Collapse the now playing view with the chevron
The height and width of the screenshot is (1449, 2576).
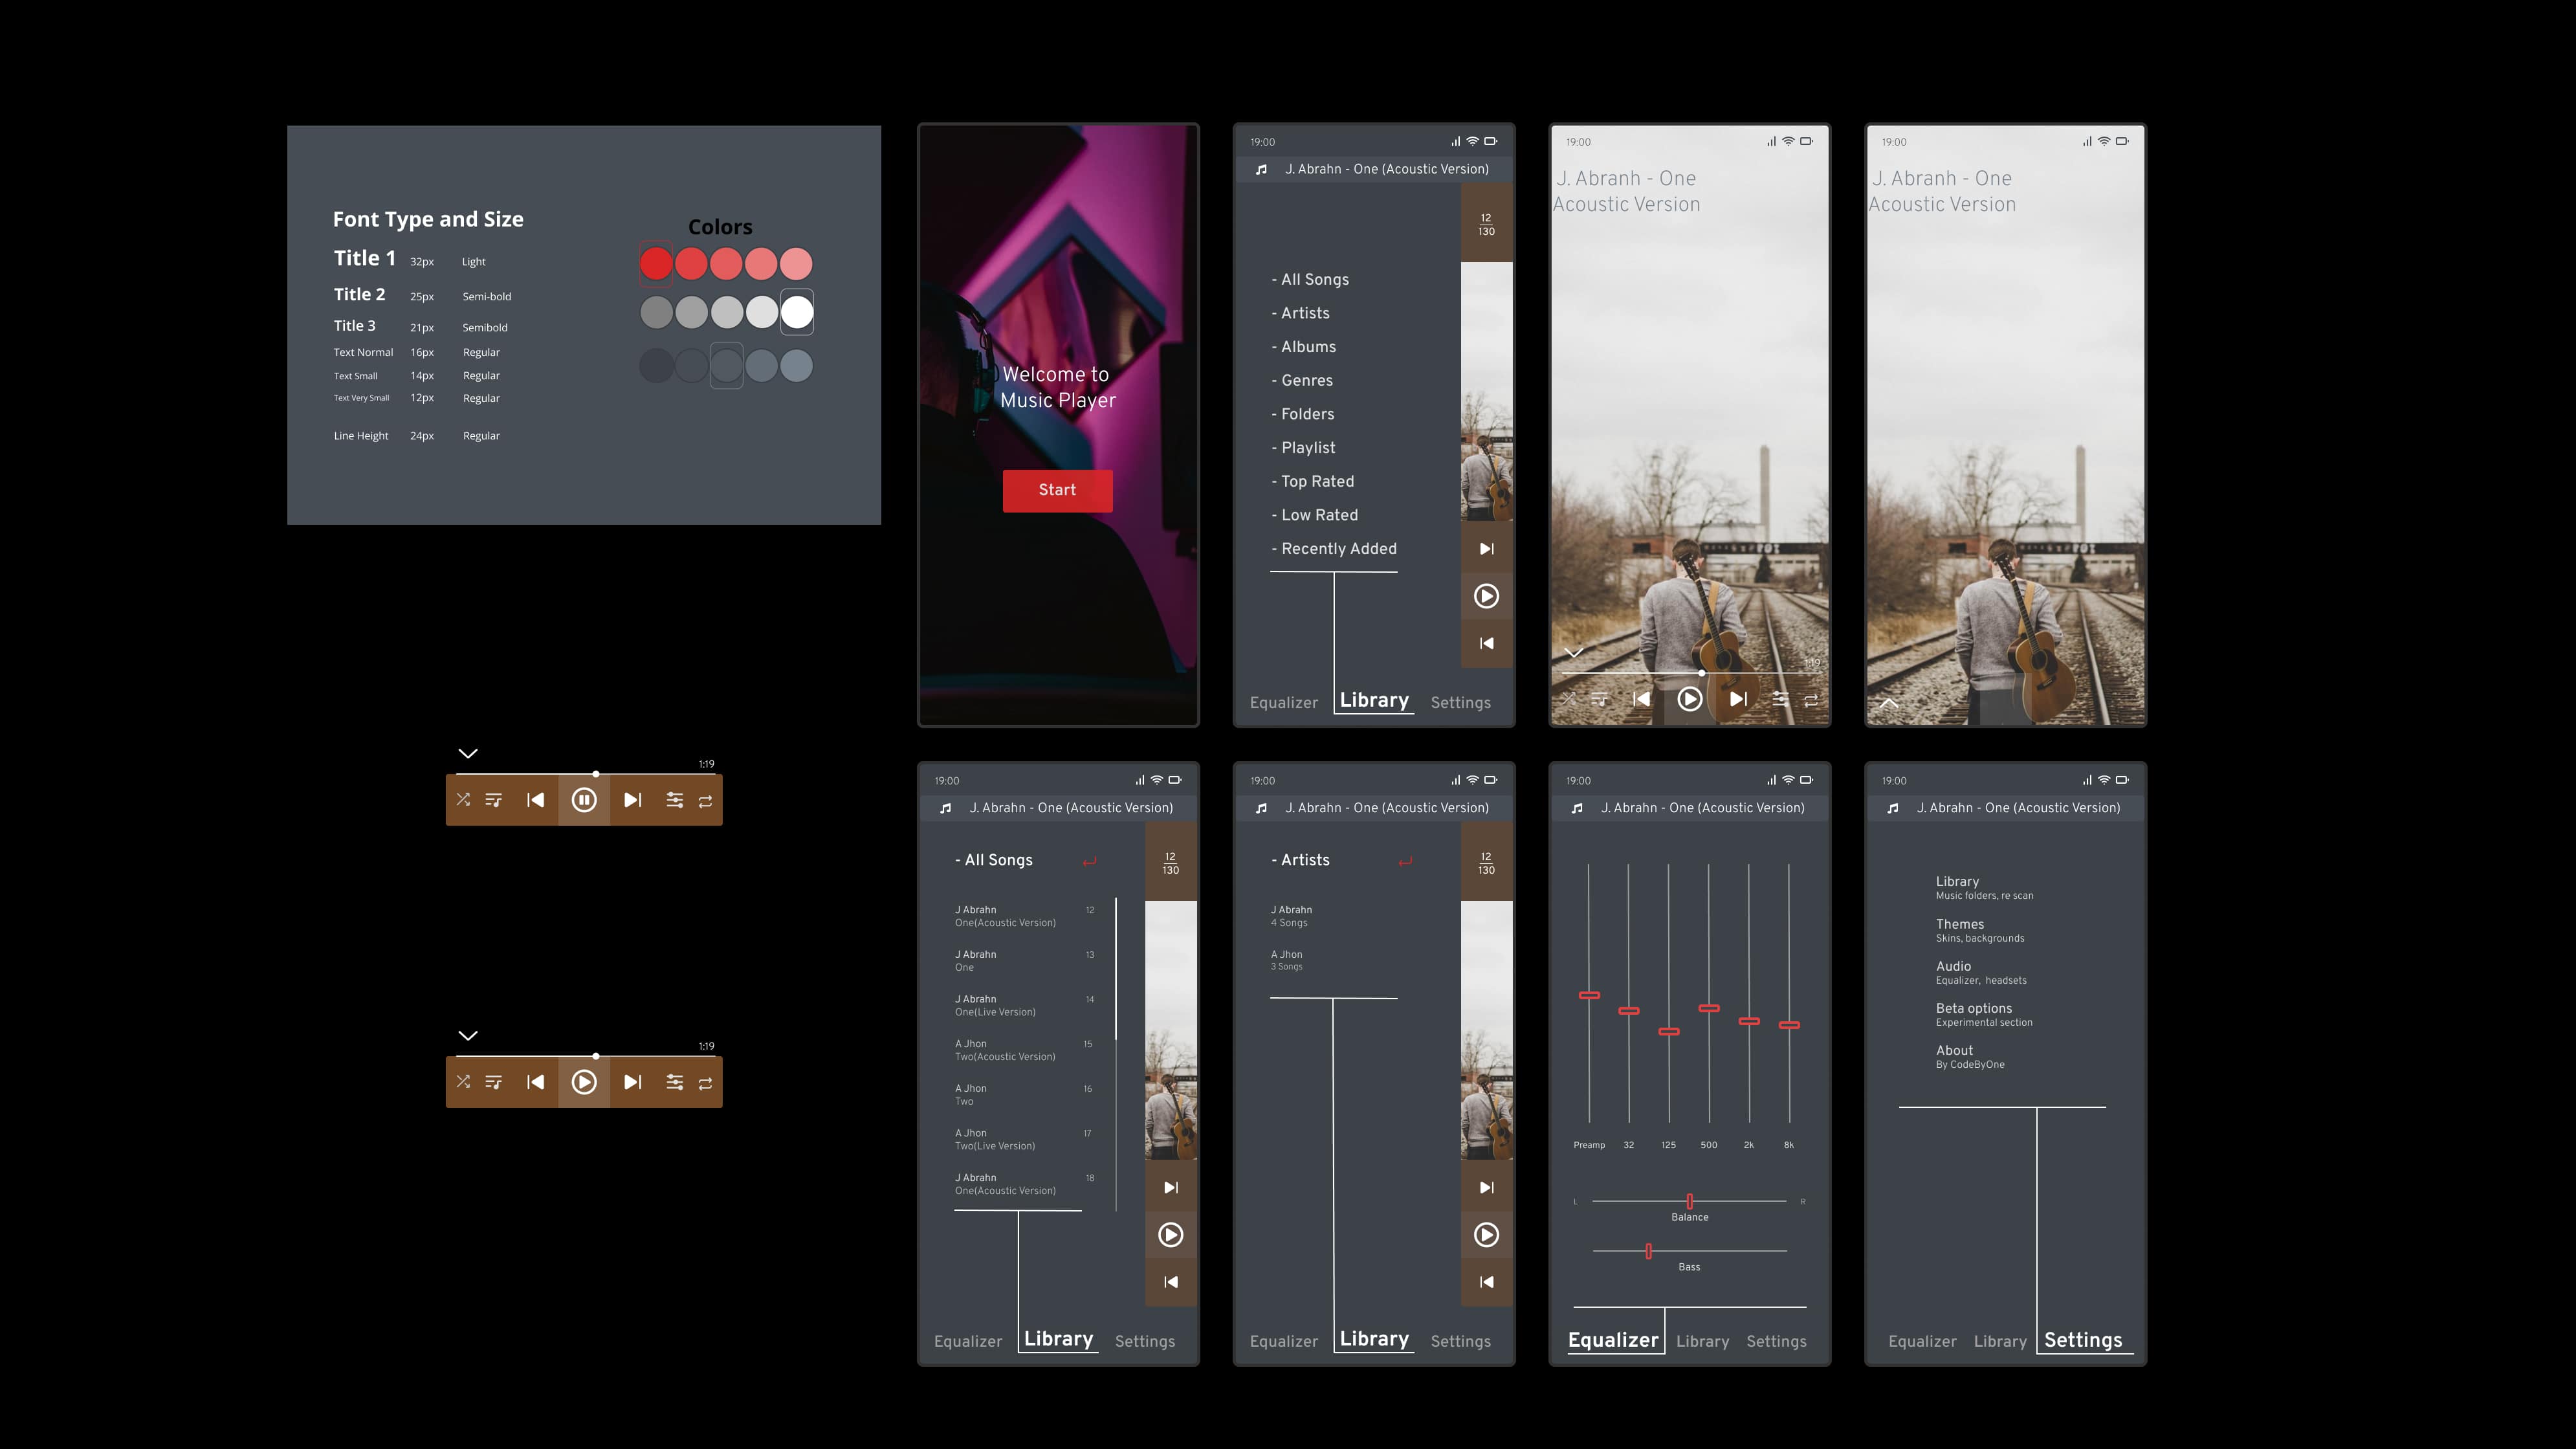1574,652
